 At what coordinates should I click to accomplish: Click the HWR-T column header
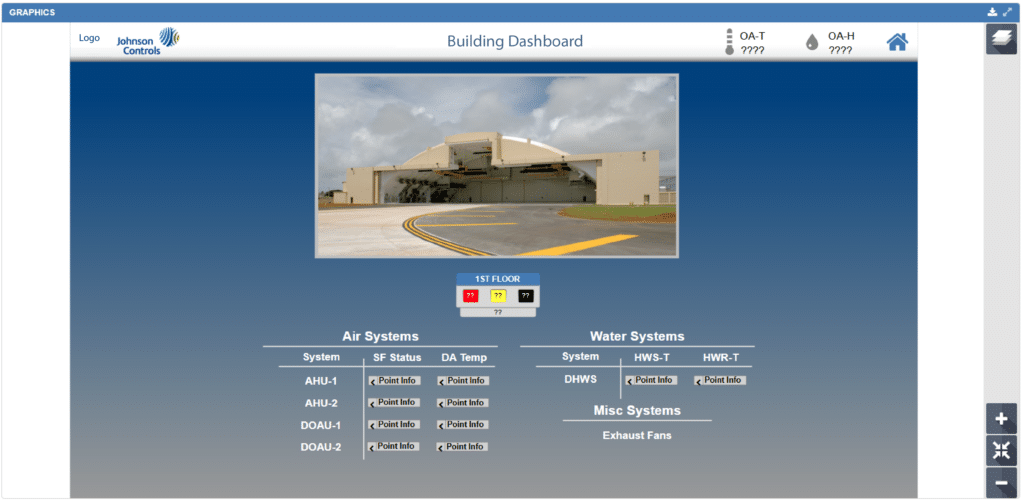coord(721,358)
